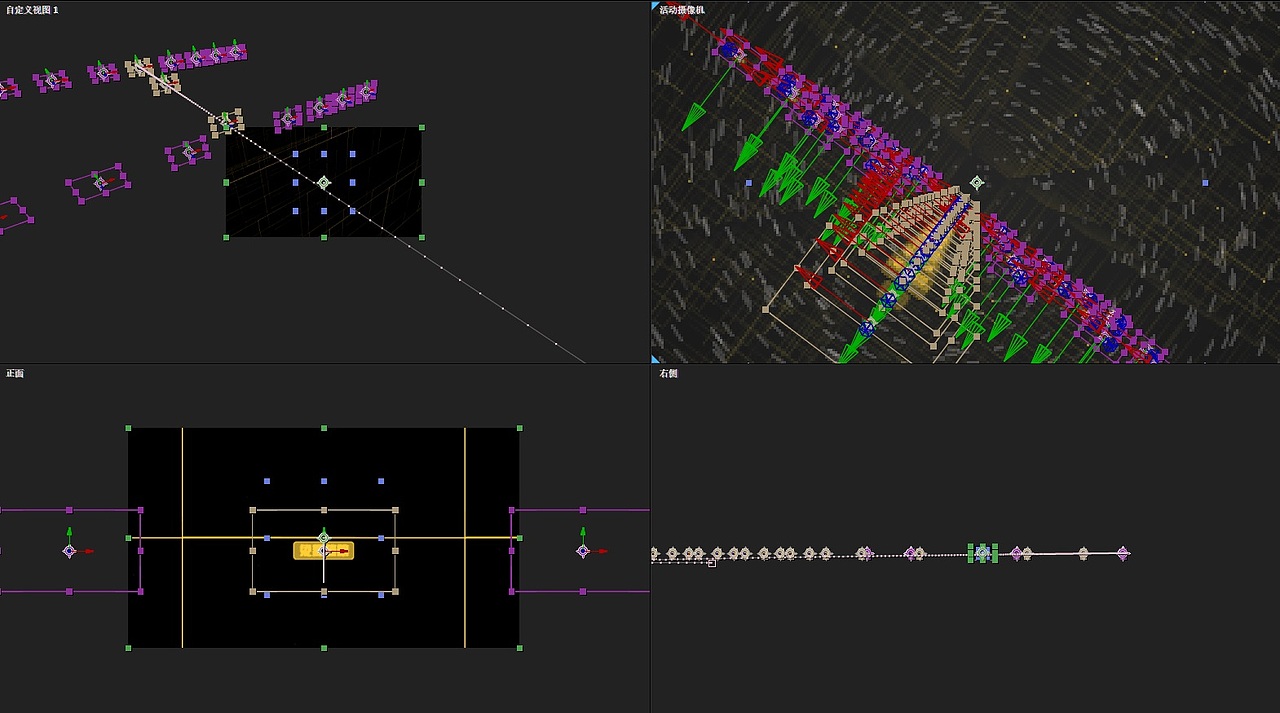Grab green Y-axis arrow of right purple layer
The image size is (1280, 713).
582,532
